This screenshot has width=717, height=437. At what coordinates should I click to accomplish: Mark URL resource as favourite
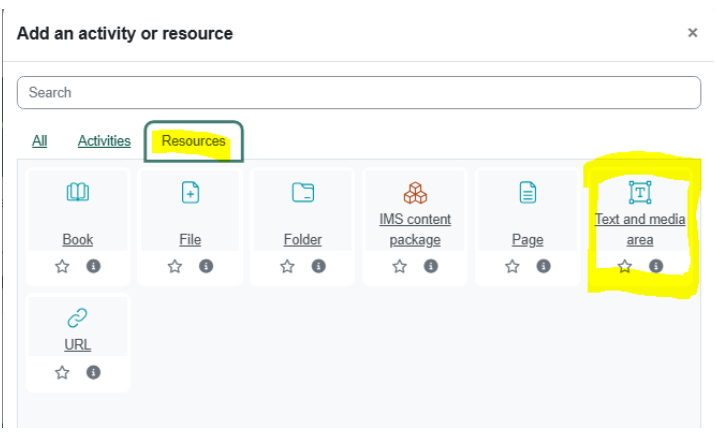[62, 372]
